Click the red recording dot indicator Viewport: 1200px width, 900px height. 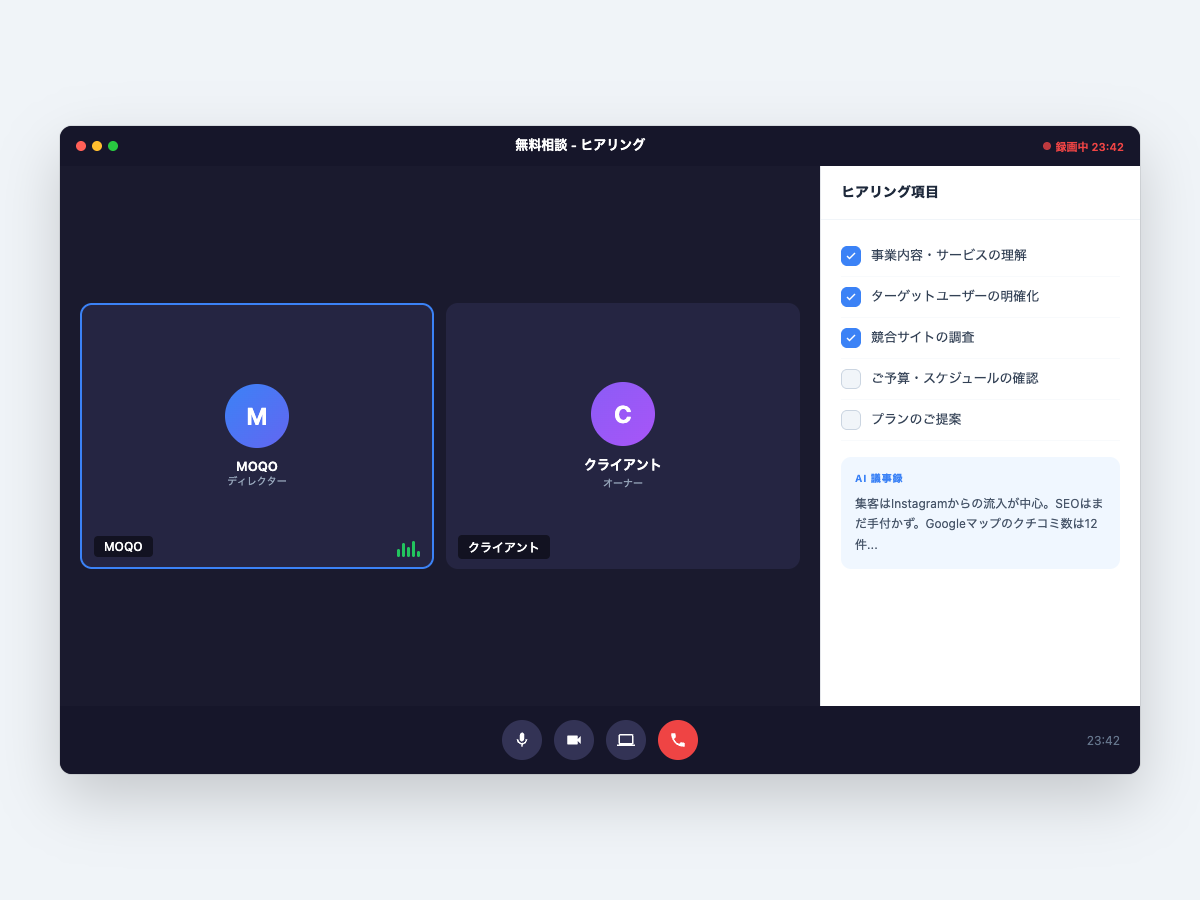pyautogui.click(x=1047, y=146)
